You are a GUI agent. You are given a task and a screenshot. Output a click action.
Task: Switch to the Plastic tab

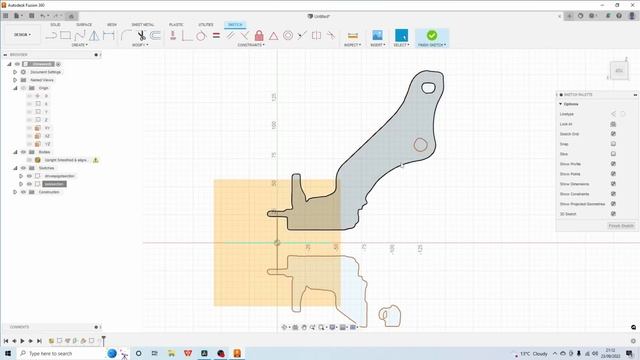[176, 25]
